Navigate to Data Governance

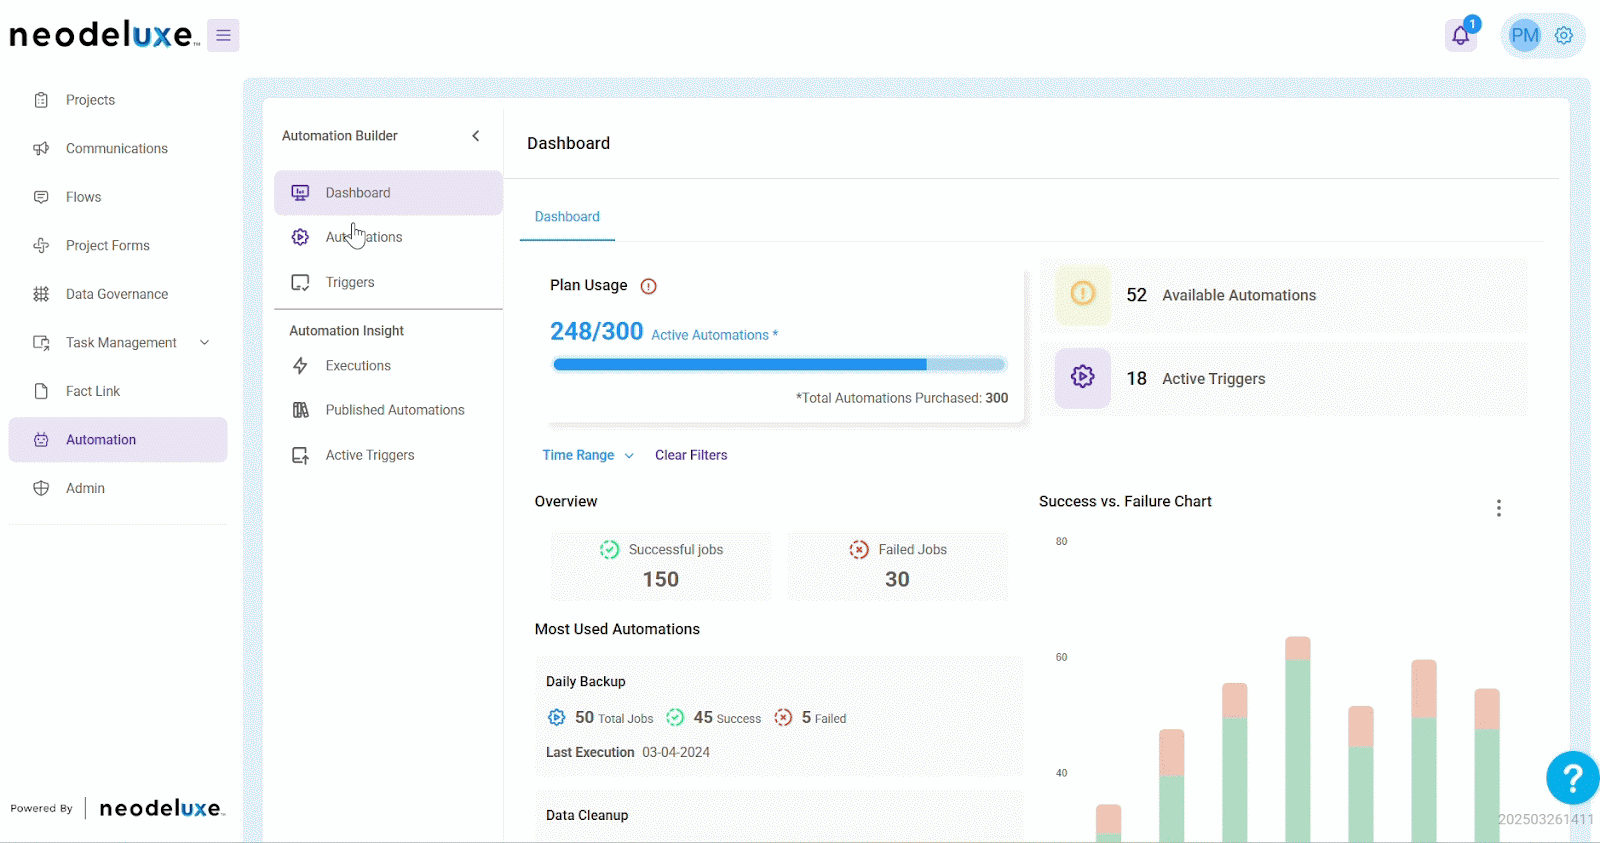coord(118,294)
